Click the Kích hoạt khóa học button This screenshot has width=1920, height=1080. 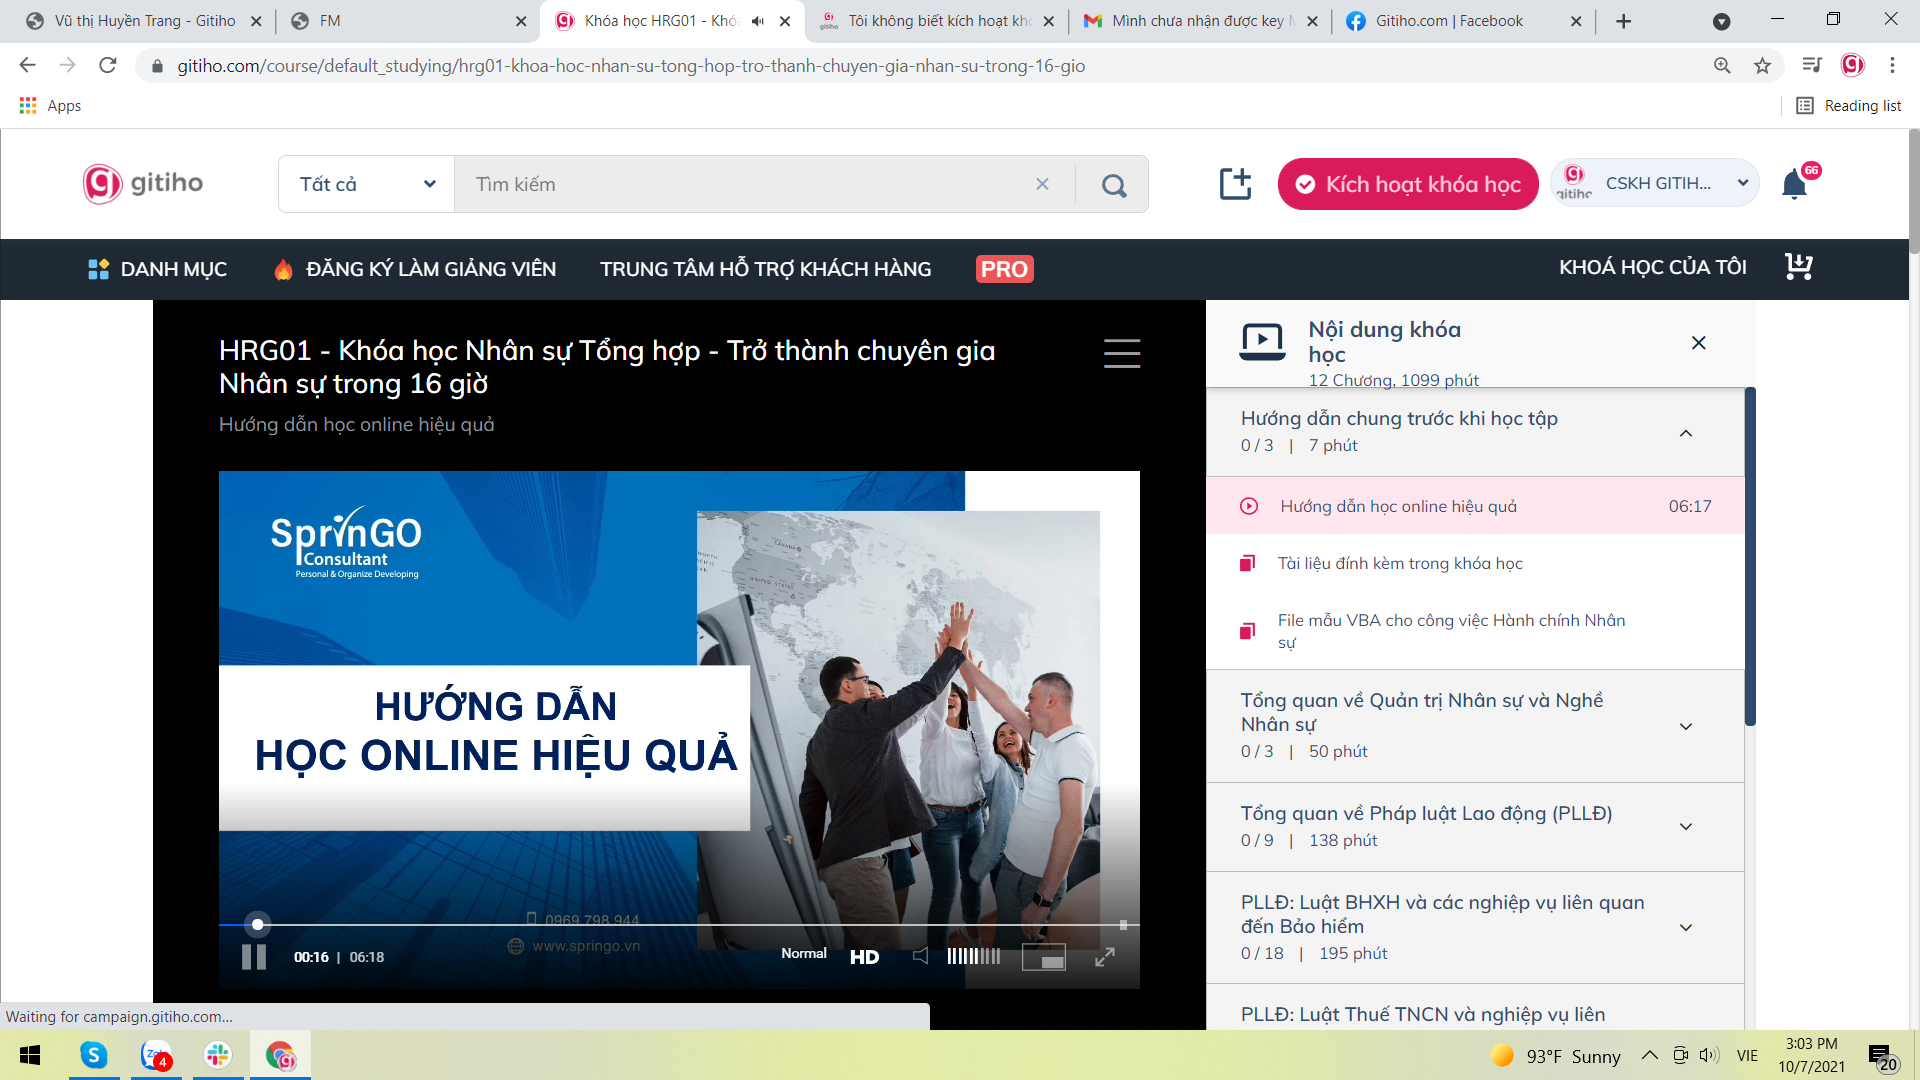[1408, 184]
